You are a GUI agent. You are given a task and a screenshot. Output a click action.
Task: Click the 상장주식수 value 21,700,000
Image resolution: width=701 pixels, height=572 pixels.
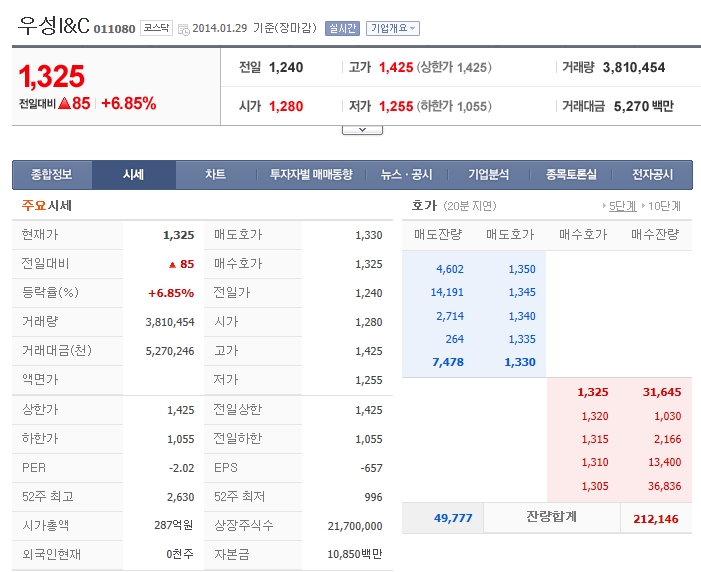[x=355, y=526]
